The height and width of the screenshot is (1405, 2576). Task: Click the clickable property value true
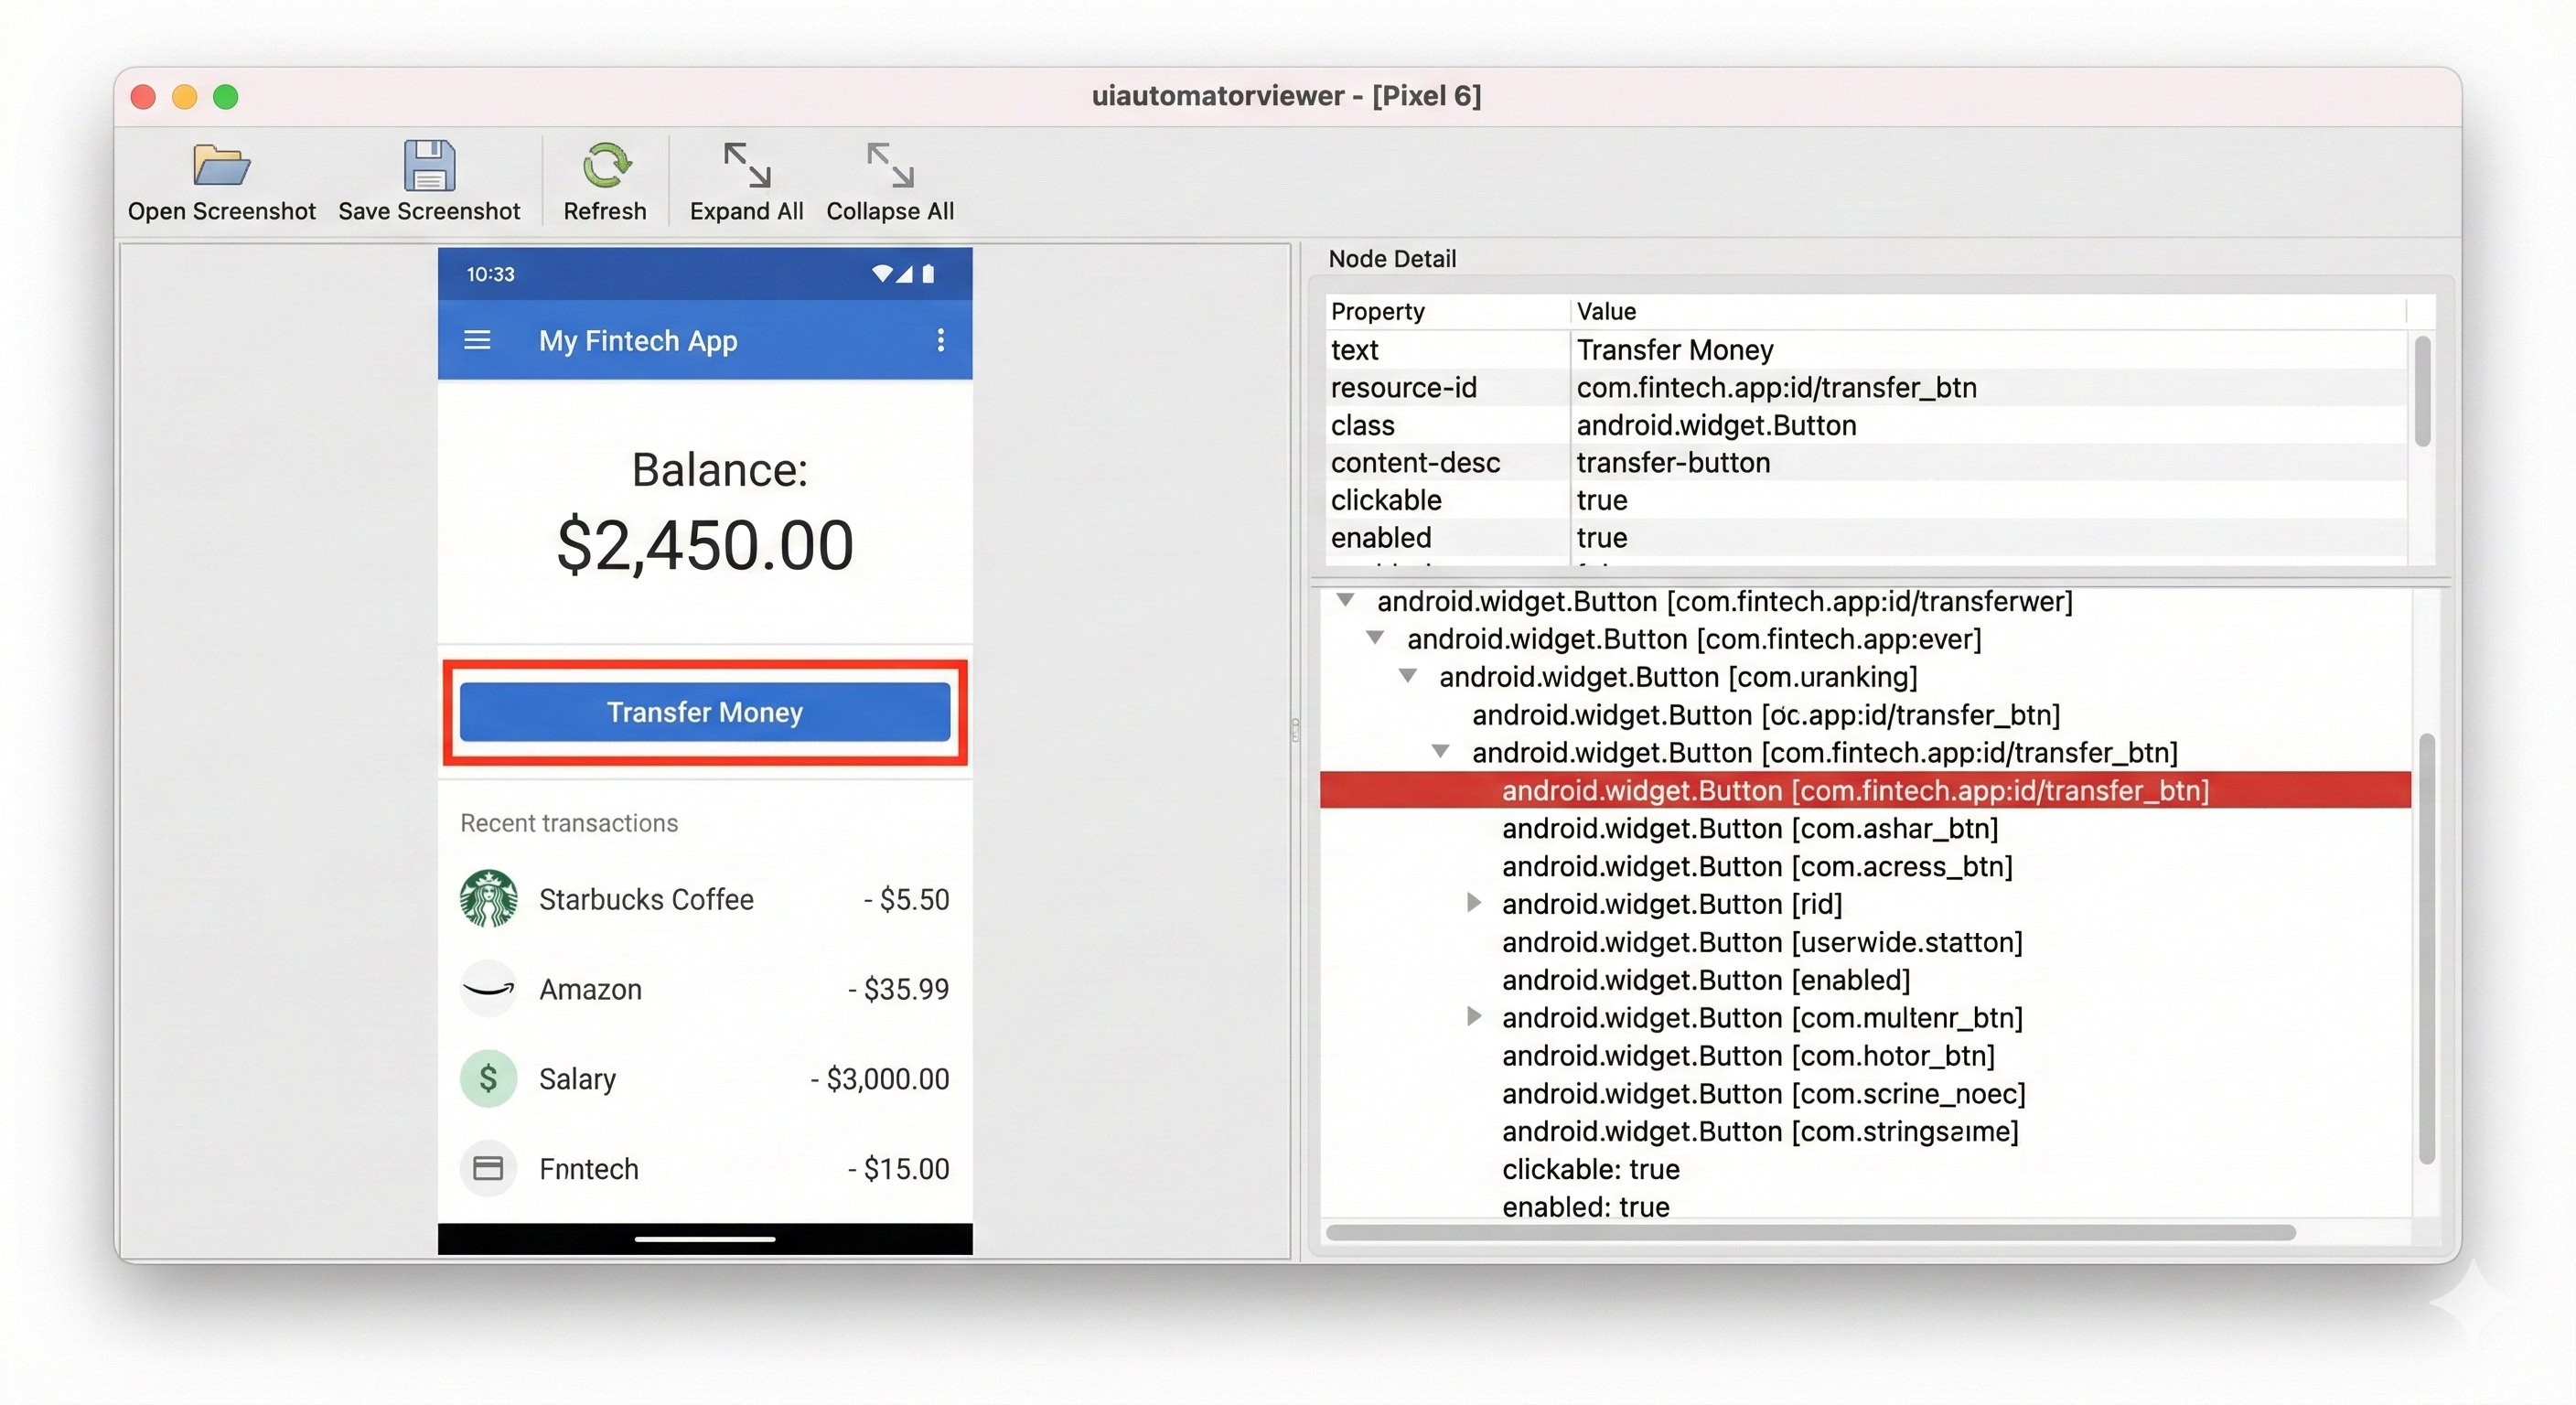[x=1601, y=500]
